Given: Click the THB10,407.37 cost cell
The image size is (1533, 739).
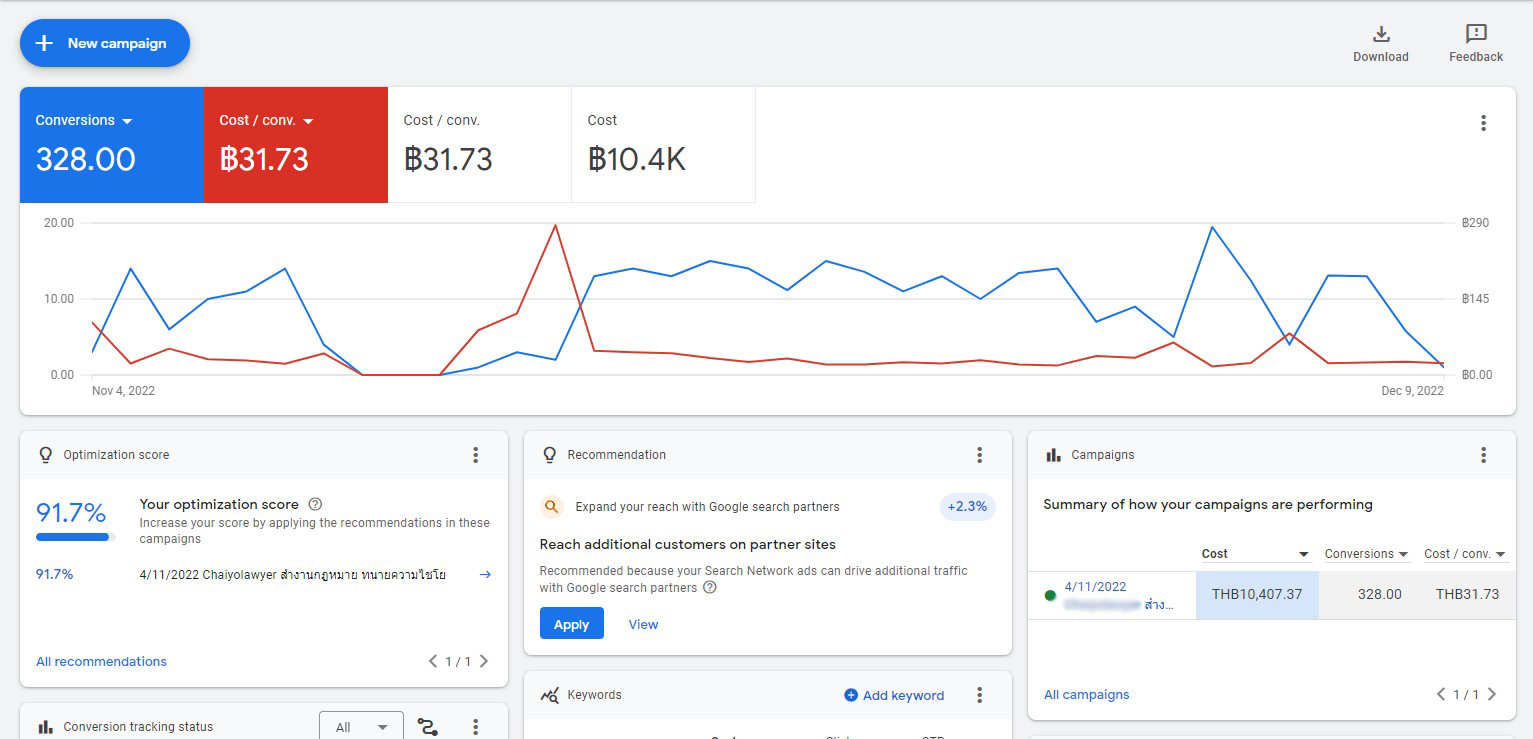Looking at the screenshot, I should 1257,594.
